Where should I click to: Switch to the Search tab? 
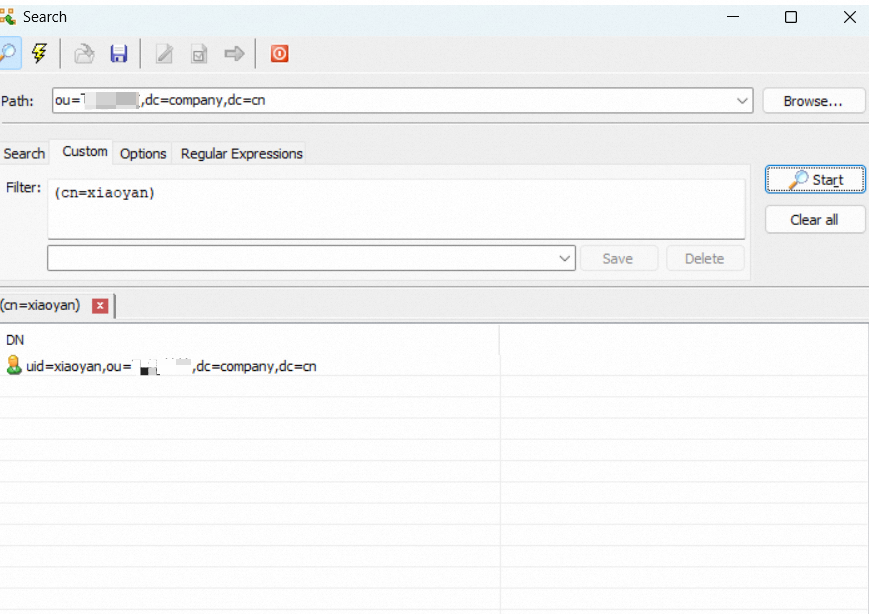(x=24, y=154)
